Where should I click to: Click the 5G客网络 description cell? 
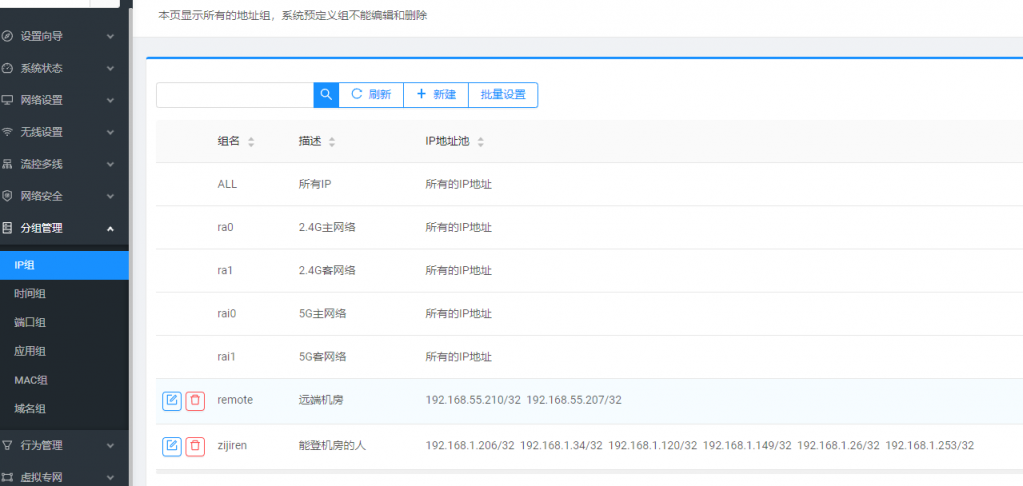(322, 357)
